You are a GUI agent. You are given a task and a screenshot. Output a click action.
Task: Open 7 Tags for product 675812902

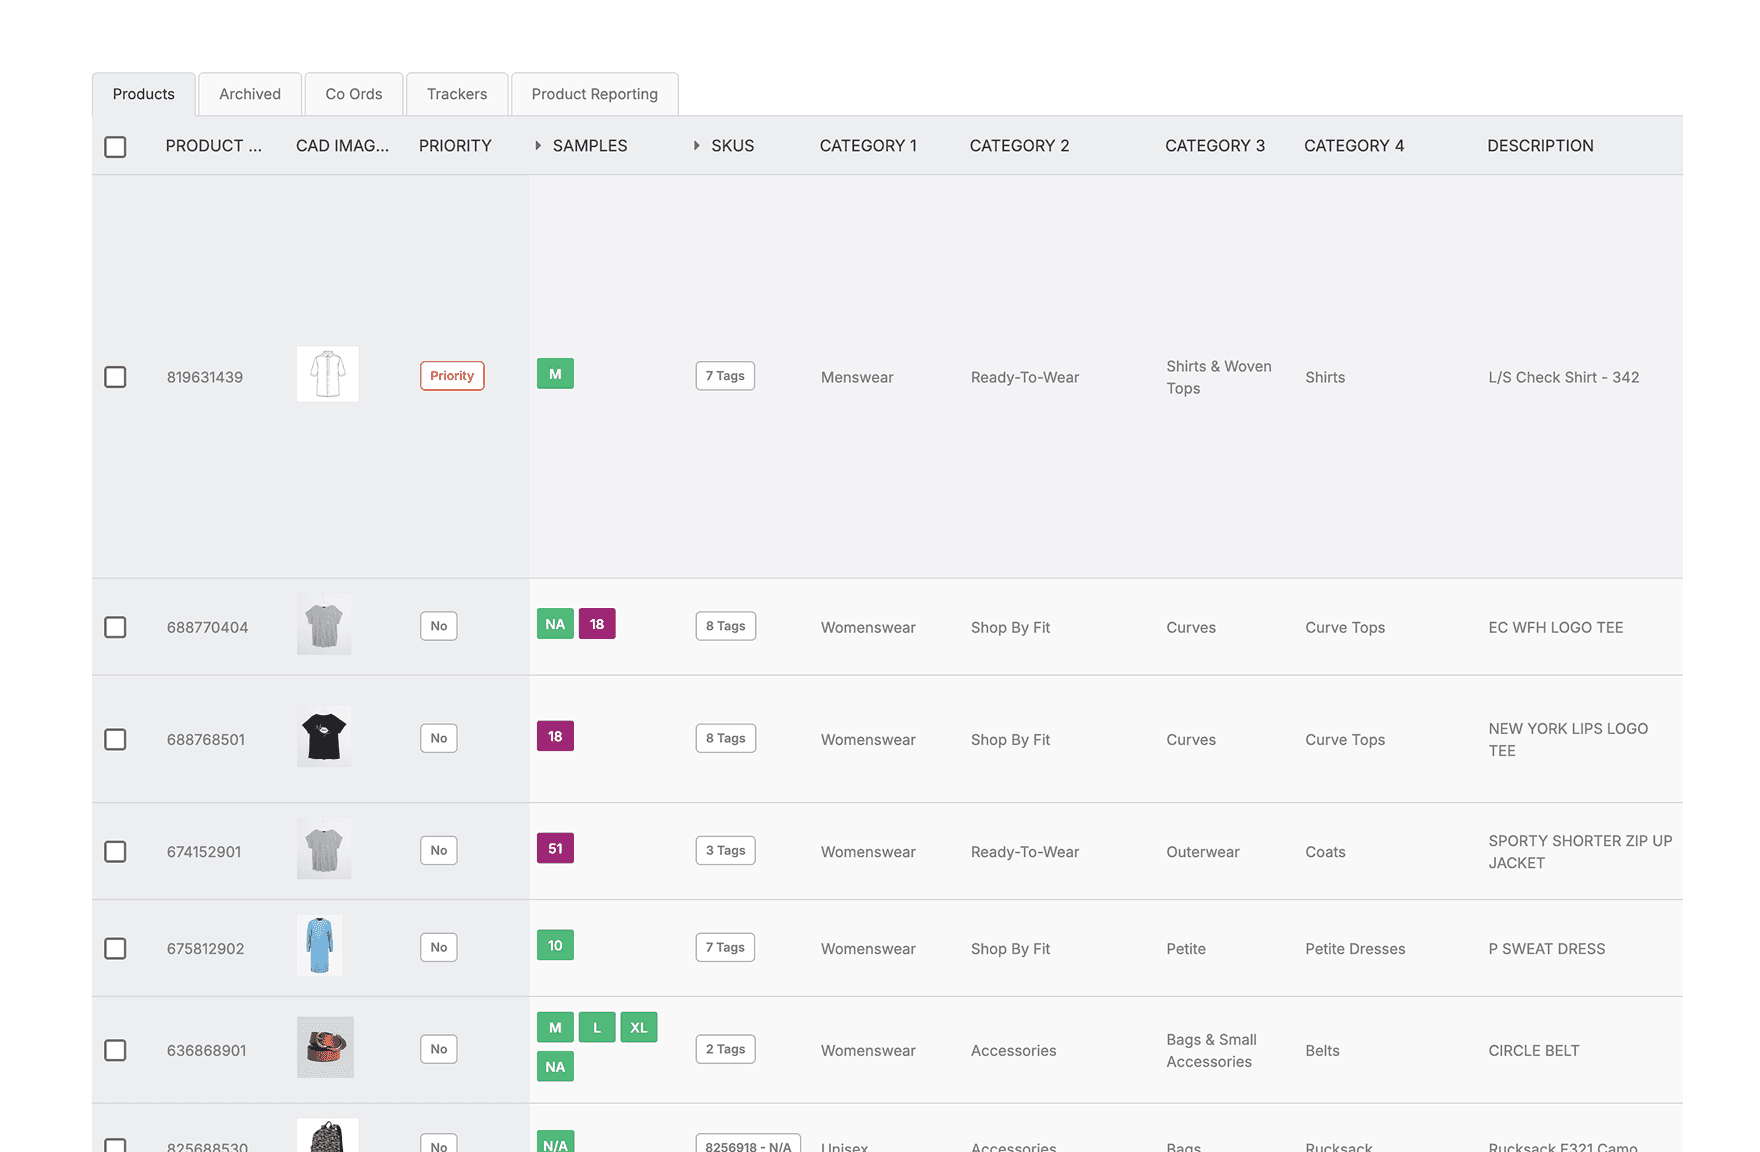click(725, 947)
